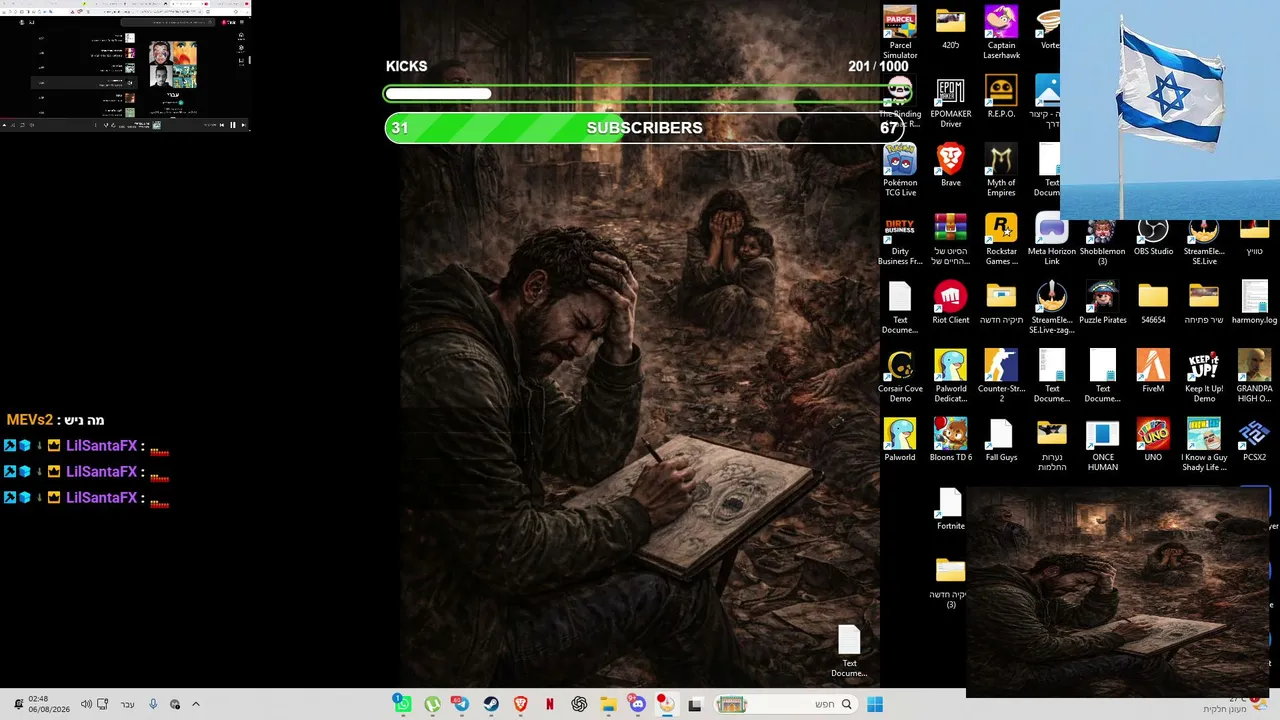
Task: Open File Explorer from the taskbar
Action: tap(608, 704)
